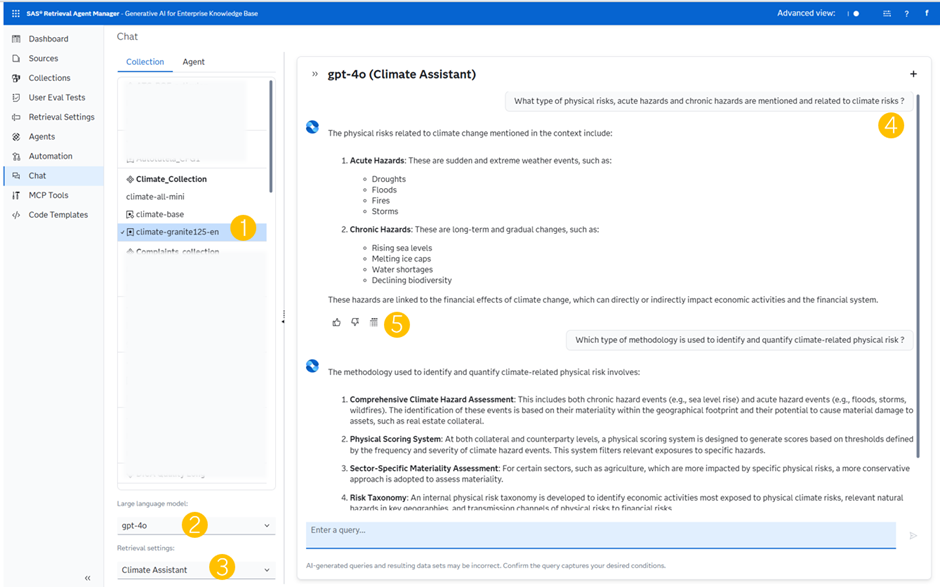
Task: Click the Retrieval Settings sidebar icon
Action: 16,117
